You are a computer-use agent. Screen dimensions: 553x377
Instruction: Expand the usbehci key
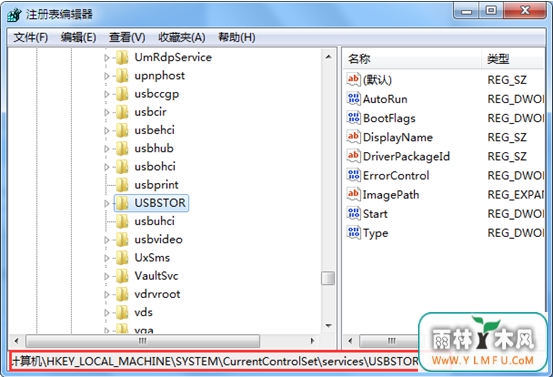click(107, 130)
